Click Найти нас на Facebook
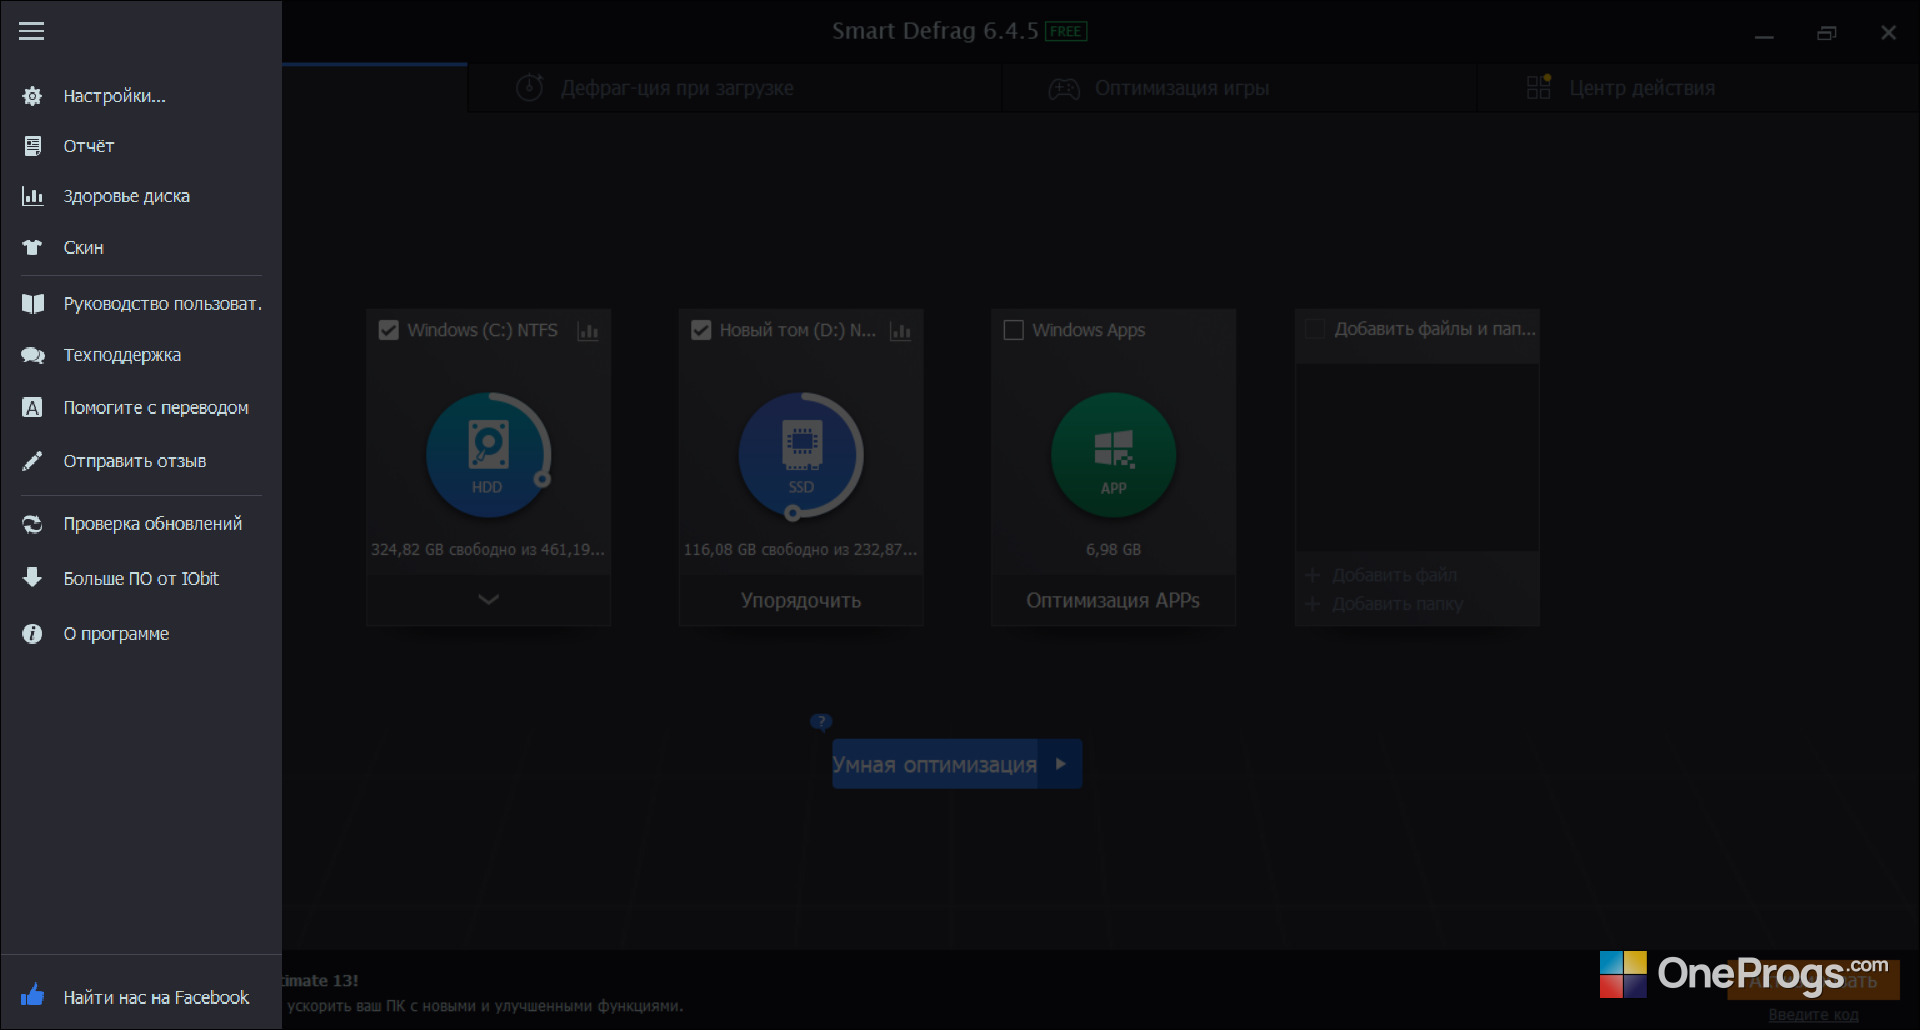Viewport: 1920px width, 1030px height. coord(156,997)
